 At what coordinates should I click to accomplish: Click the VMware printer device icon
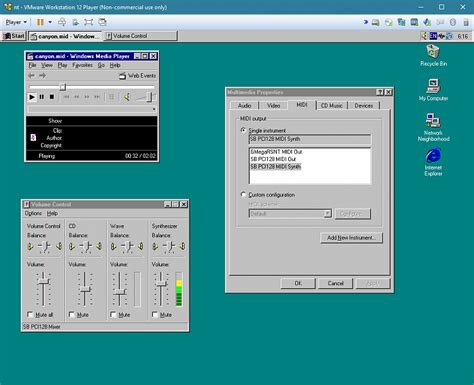414,22
